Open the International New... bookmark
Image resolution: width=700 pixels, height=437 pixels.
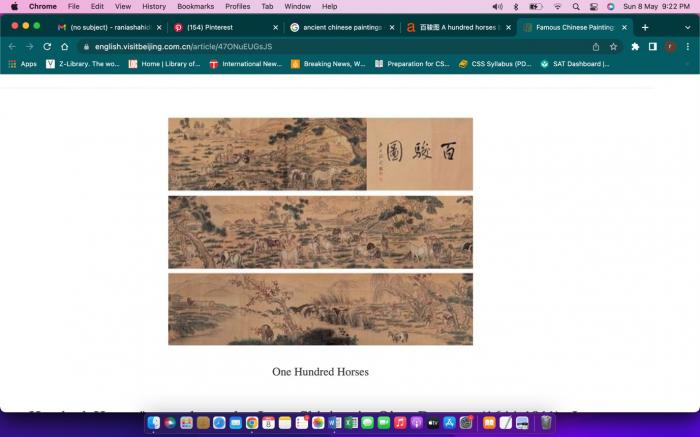pos(246,64)
